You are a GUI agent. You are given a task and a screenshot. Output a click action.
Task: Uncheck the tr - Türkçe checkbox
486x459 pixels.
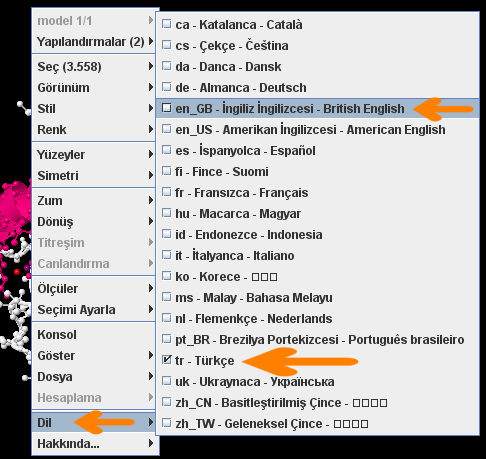166,360
